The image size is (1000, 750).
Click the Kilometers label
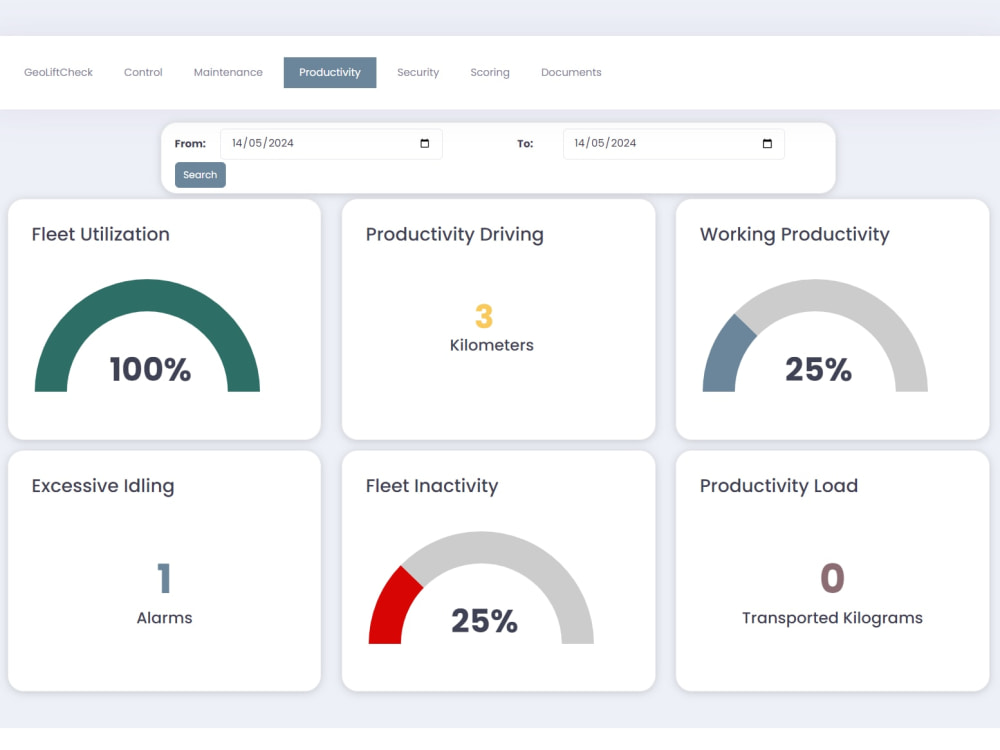[x=492, y=345]
